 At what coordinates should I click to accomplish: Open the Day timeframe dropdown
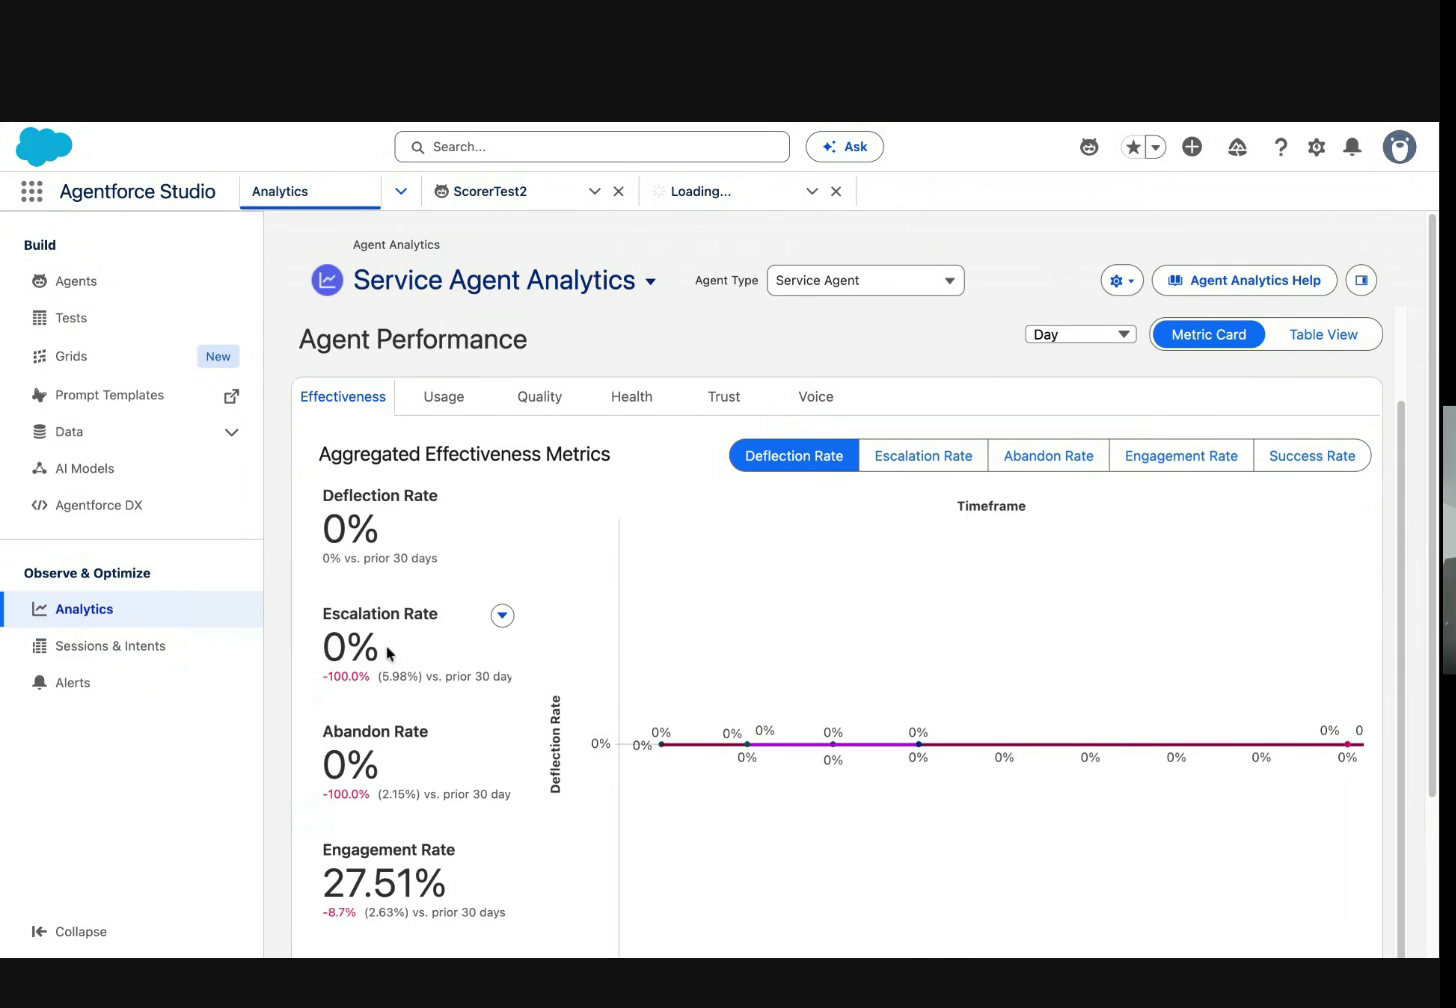[1080, 335]
